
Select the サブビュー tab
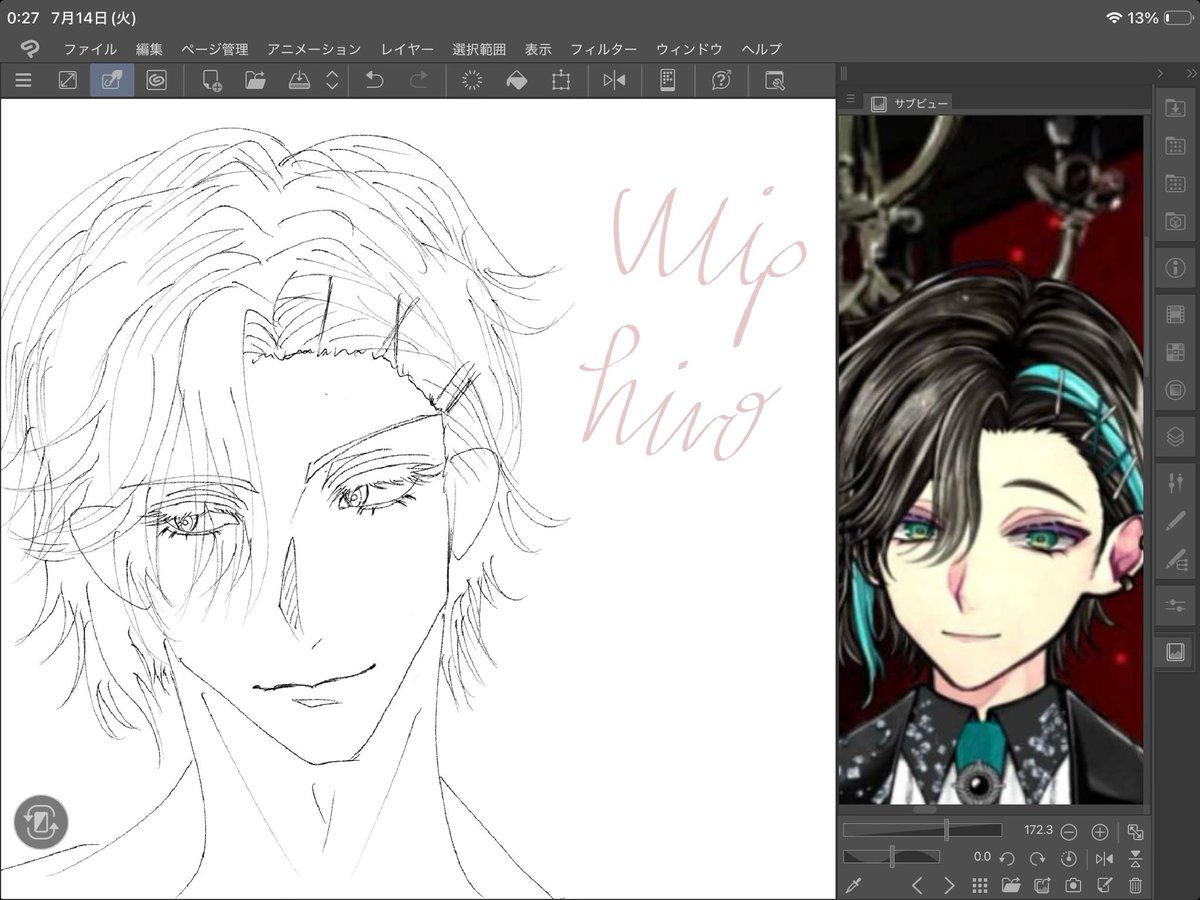(x=909, y=102)
